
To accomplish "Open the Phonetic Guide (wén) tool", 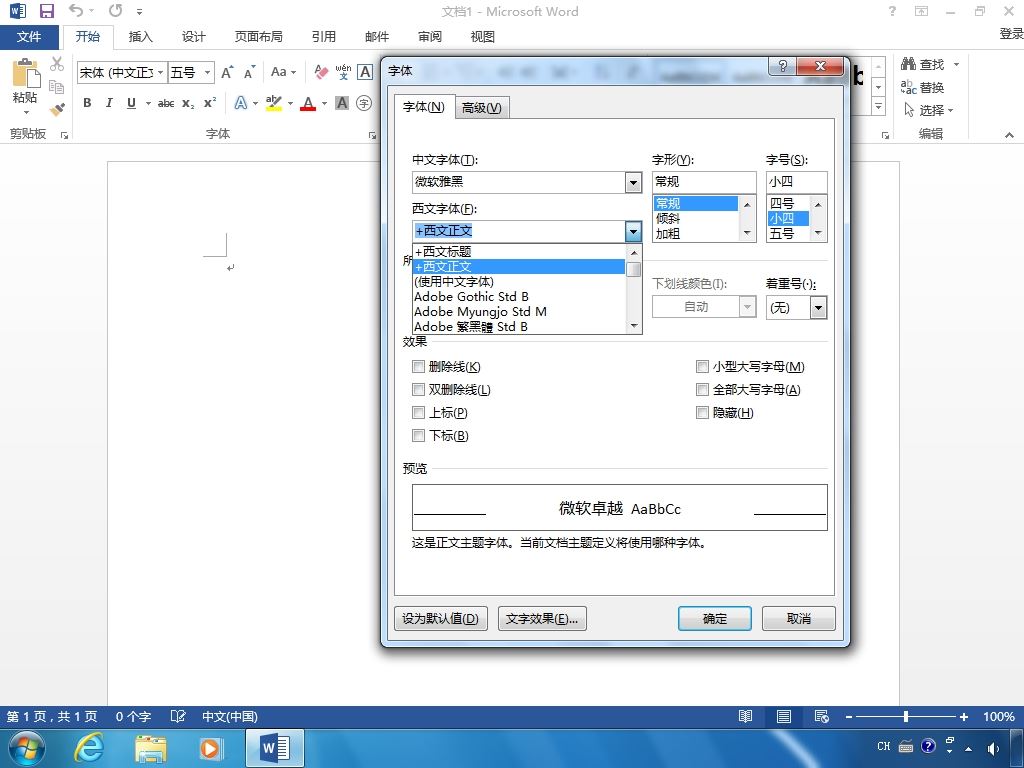I will tap(344, 72).
